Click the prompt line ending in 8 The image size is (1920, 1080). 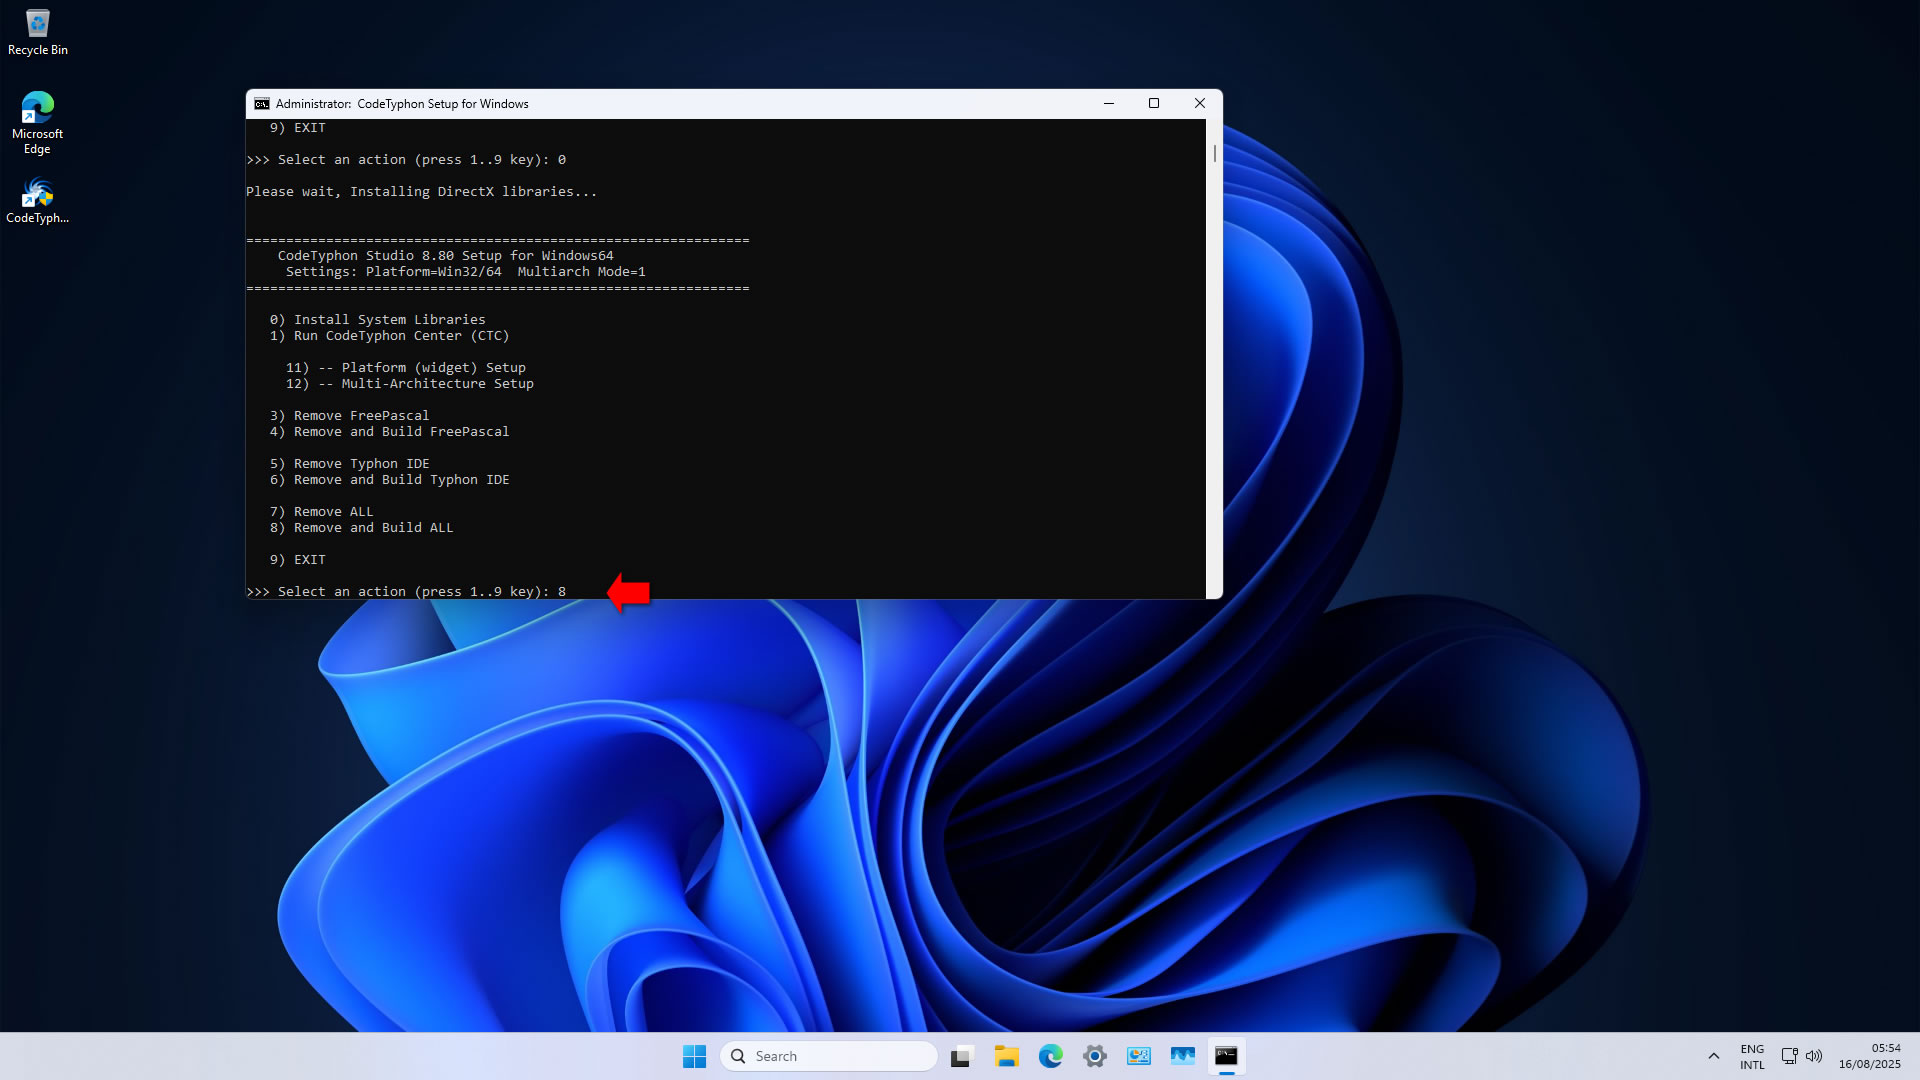(x=406, y=592)
